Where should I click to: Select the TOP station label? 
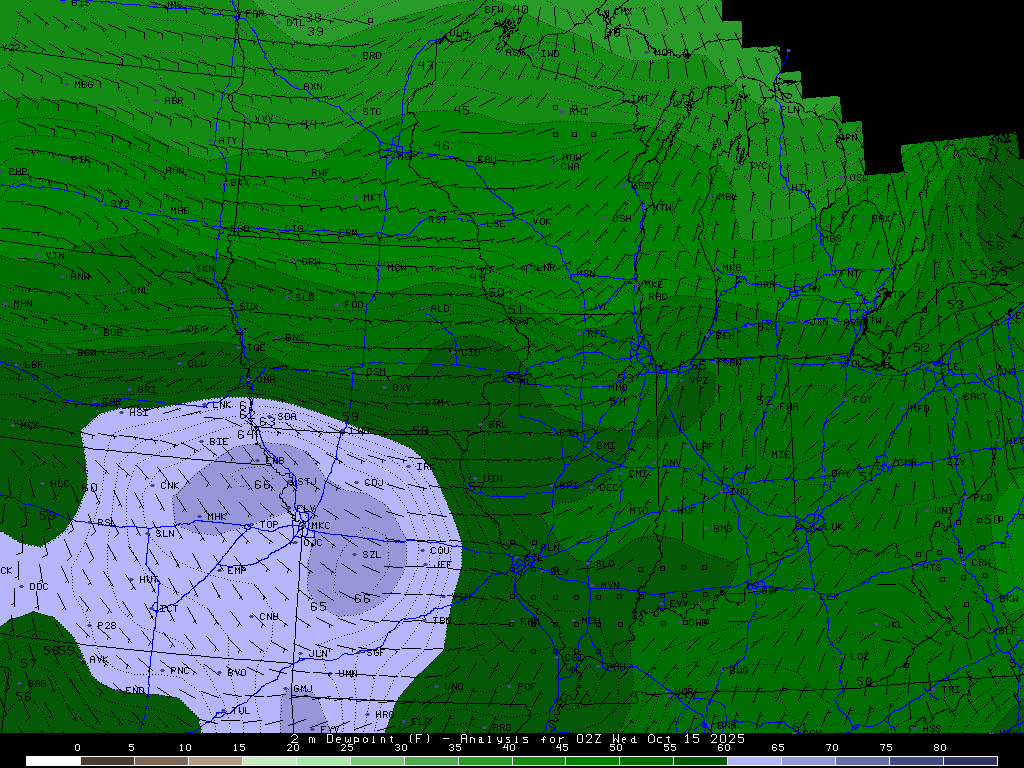coord(268,525)
